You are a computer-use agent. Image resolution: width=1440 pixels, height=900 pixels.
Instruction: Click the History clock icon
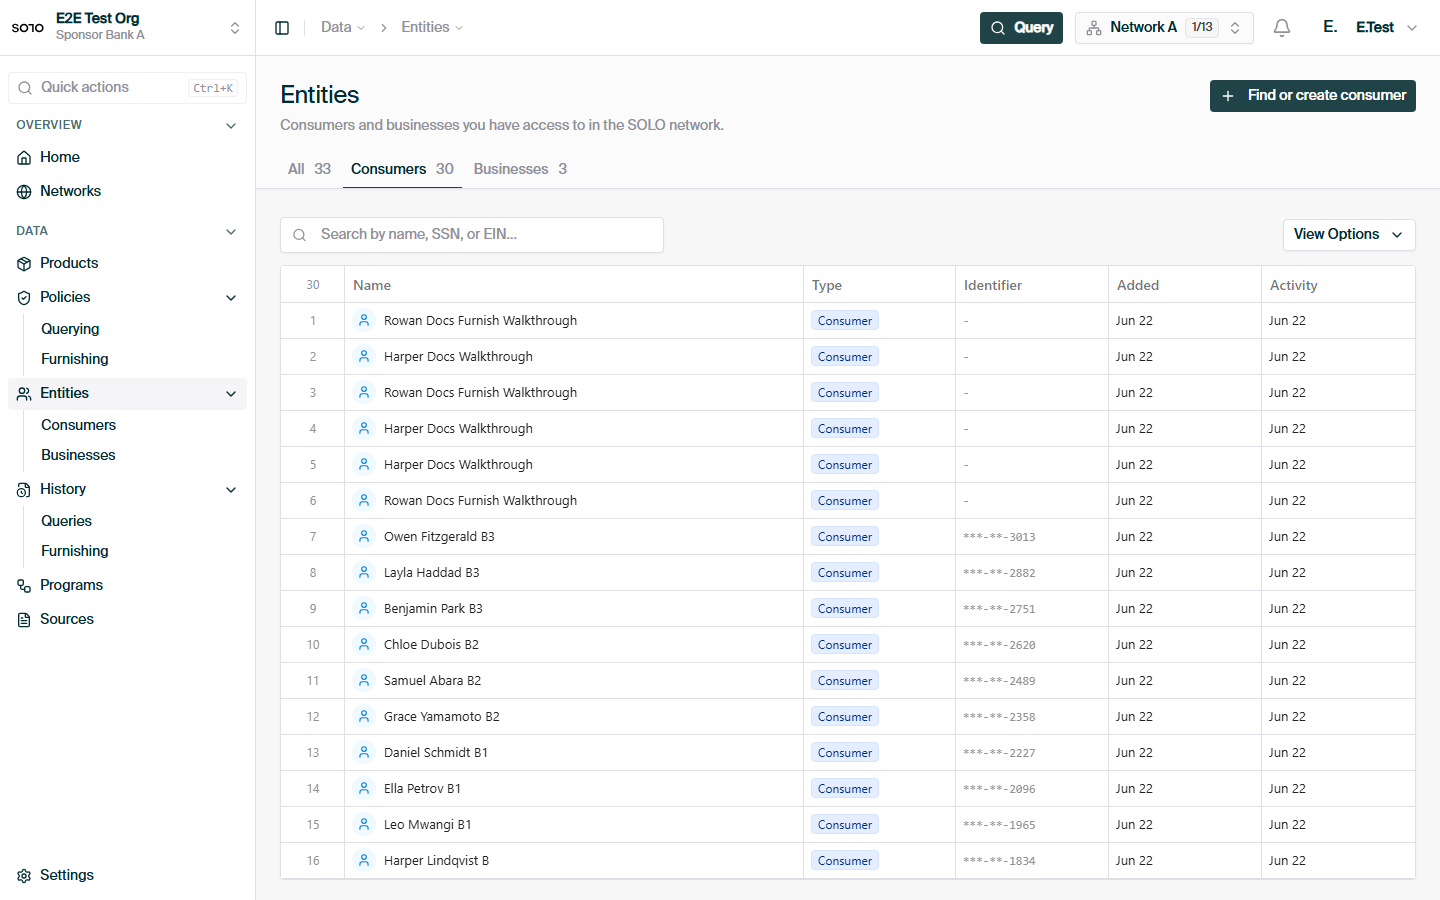click(x=24, y=490)
